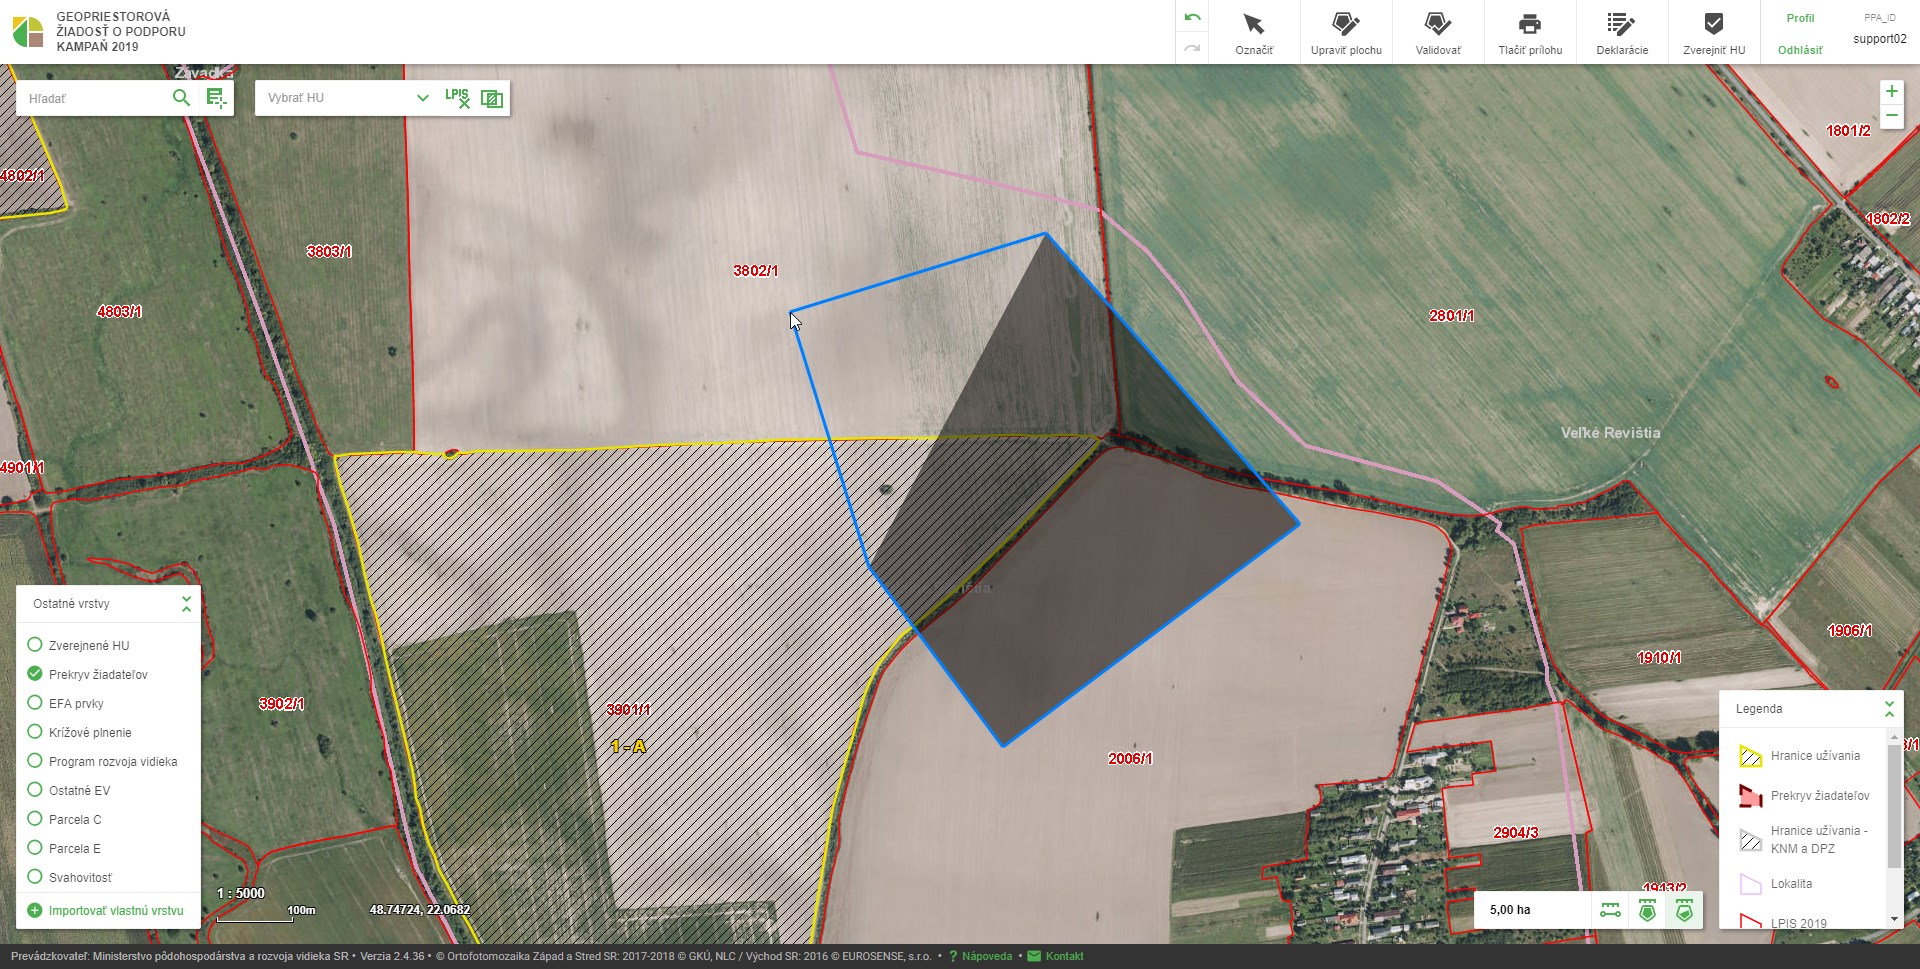Run the Validovať validation tool
Viewport: 1920px width, 969px height.
[x=1438, y=33]
